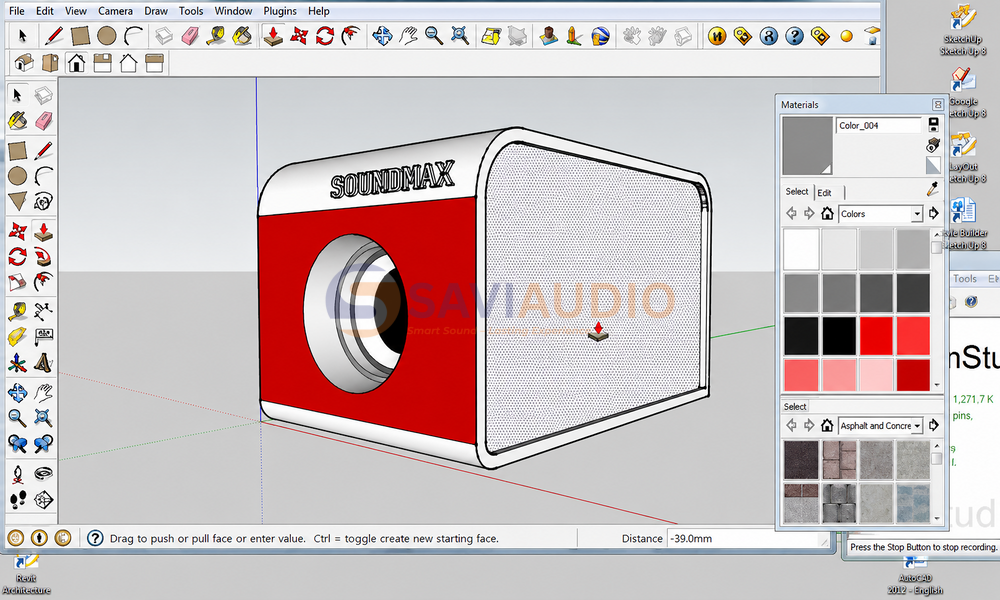Click Preview in Google Earth icon

point(600,36)
